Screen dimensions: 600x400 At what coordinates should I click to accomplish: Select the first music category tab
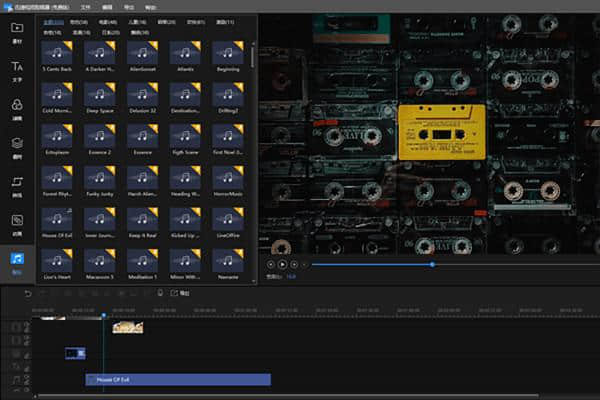point(53,20)
